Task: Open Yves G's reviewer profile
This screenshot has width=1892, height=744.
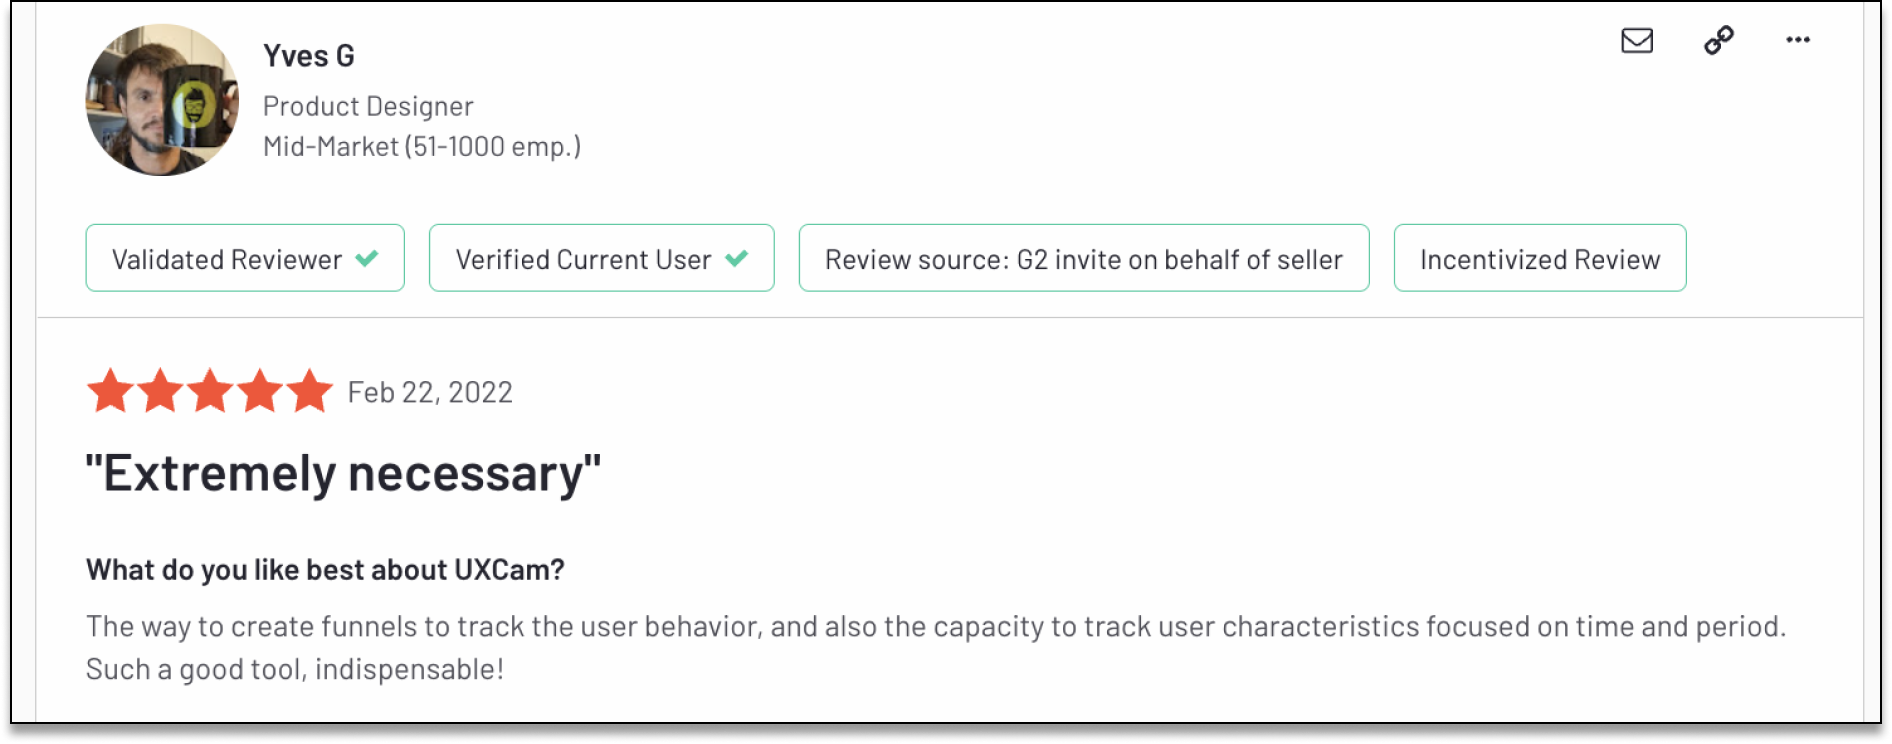Action: pos(309,55)
